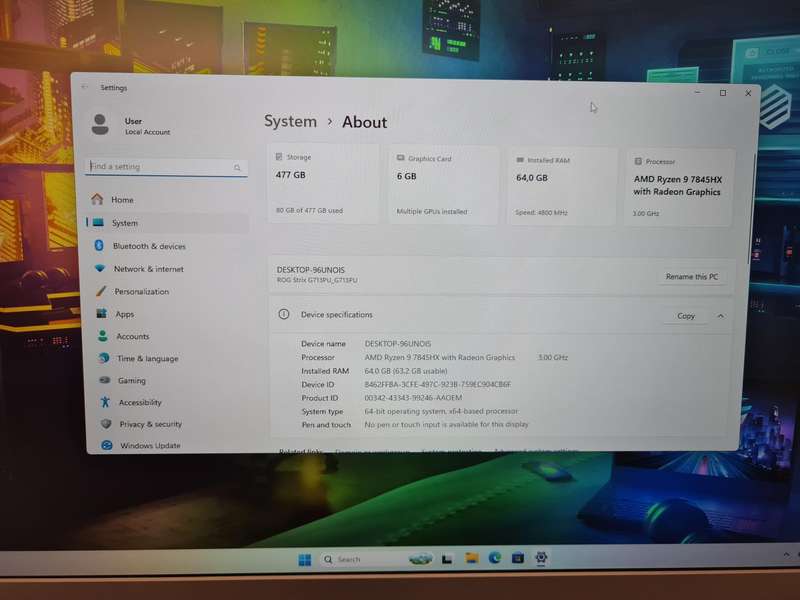Open the Storage 477 GB card
Viewport: 800px width, 600px height.
[x=323, y=184]
